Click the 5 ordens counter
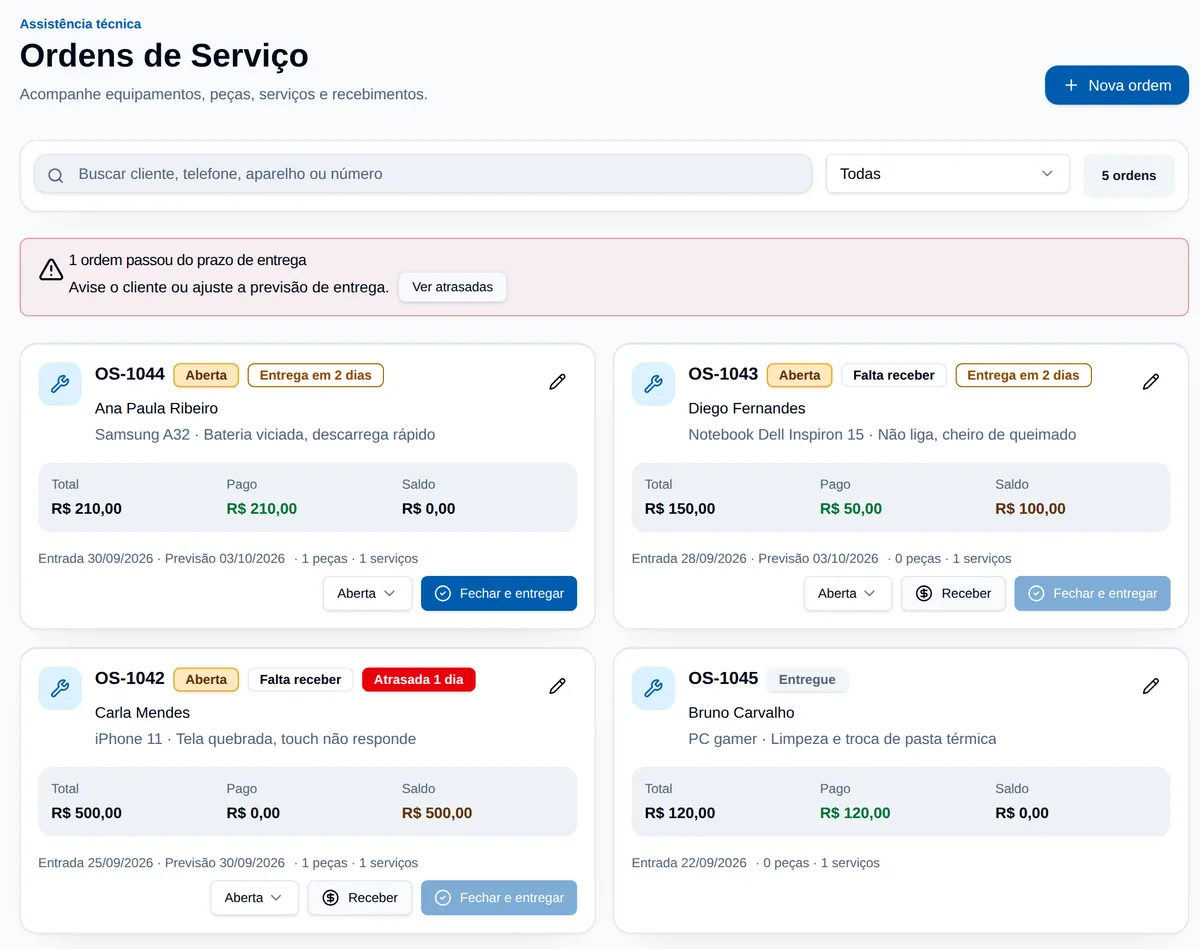This screenshot has height=949, width=1200. (1129, 175)
